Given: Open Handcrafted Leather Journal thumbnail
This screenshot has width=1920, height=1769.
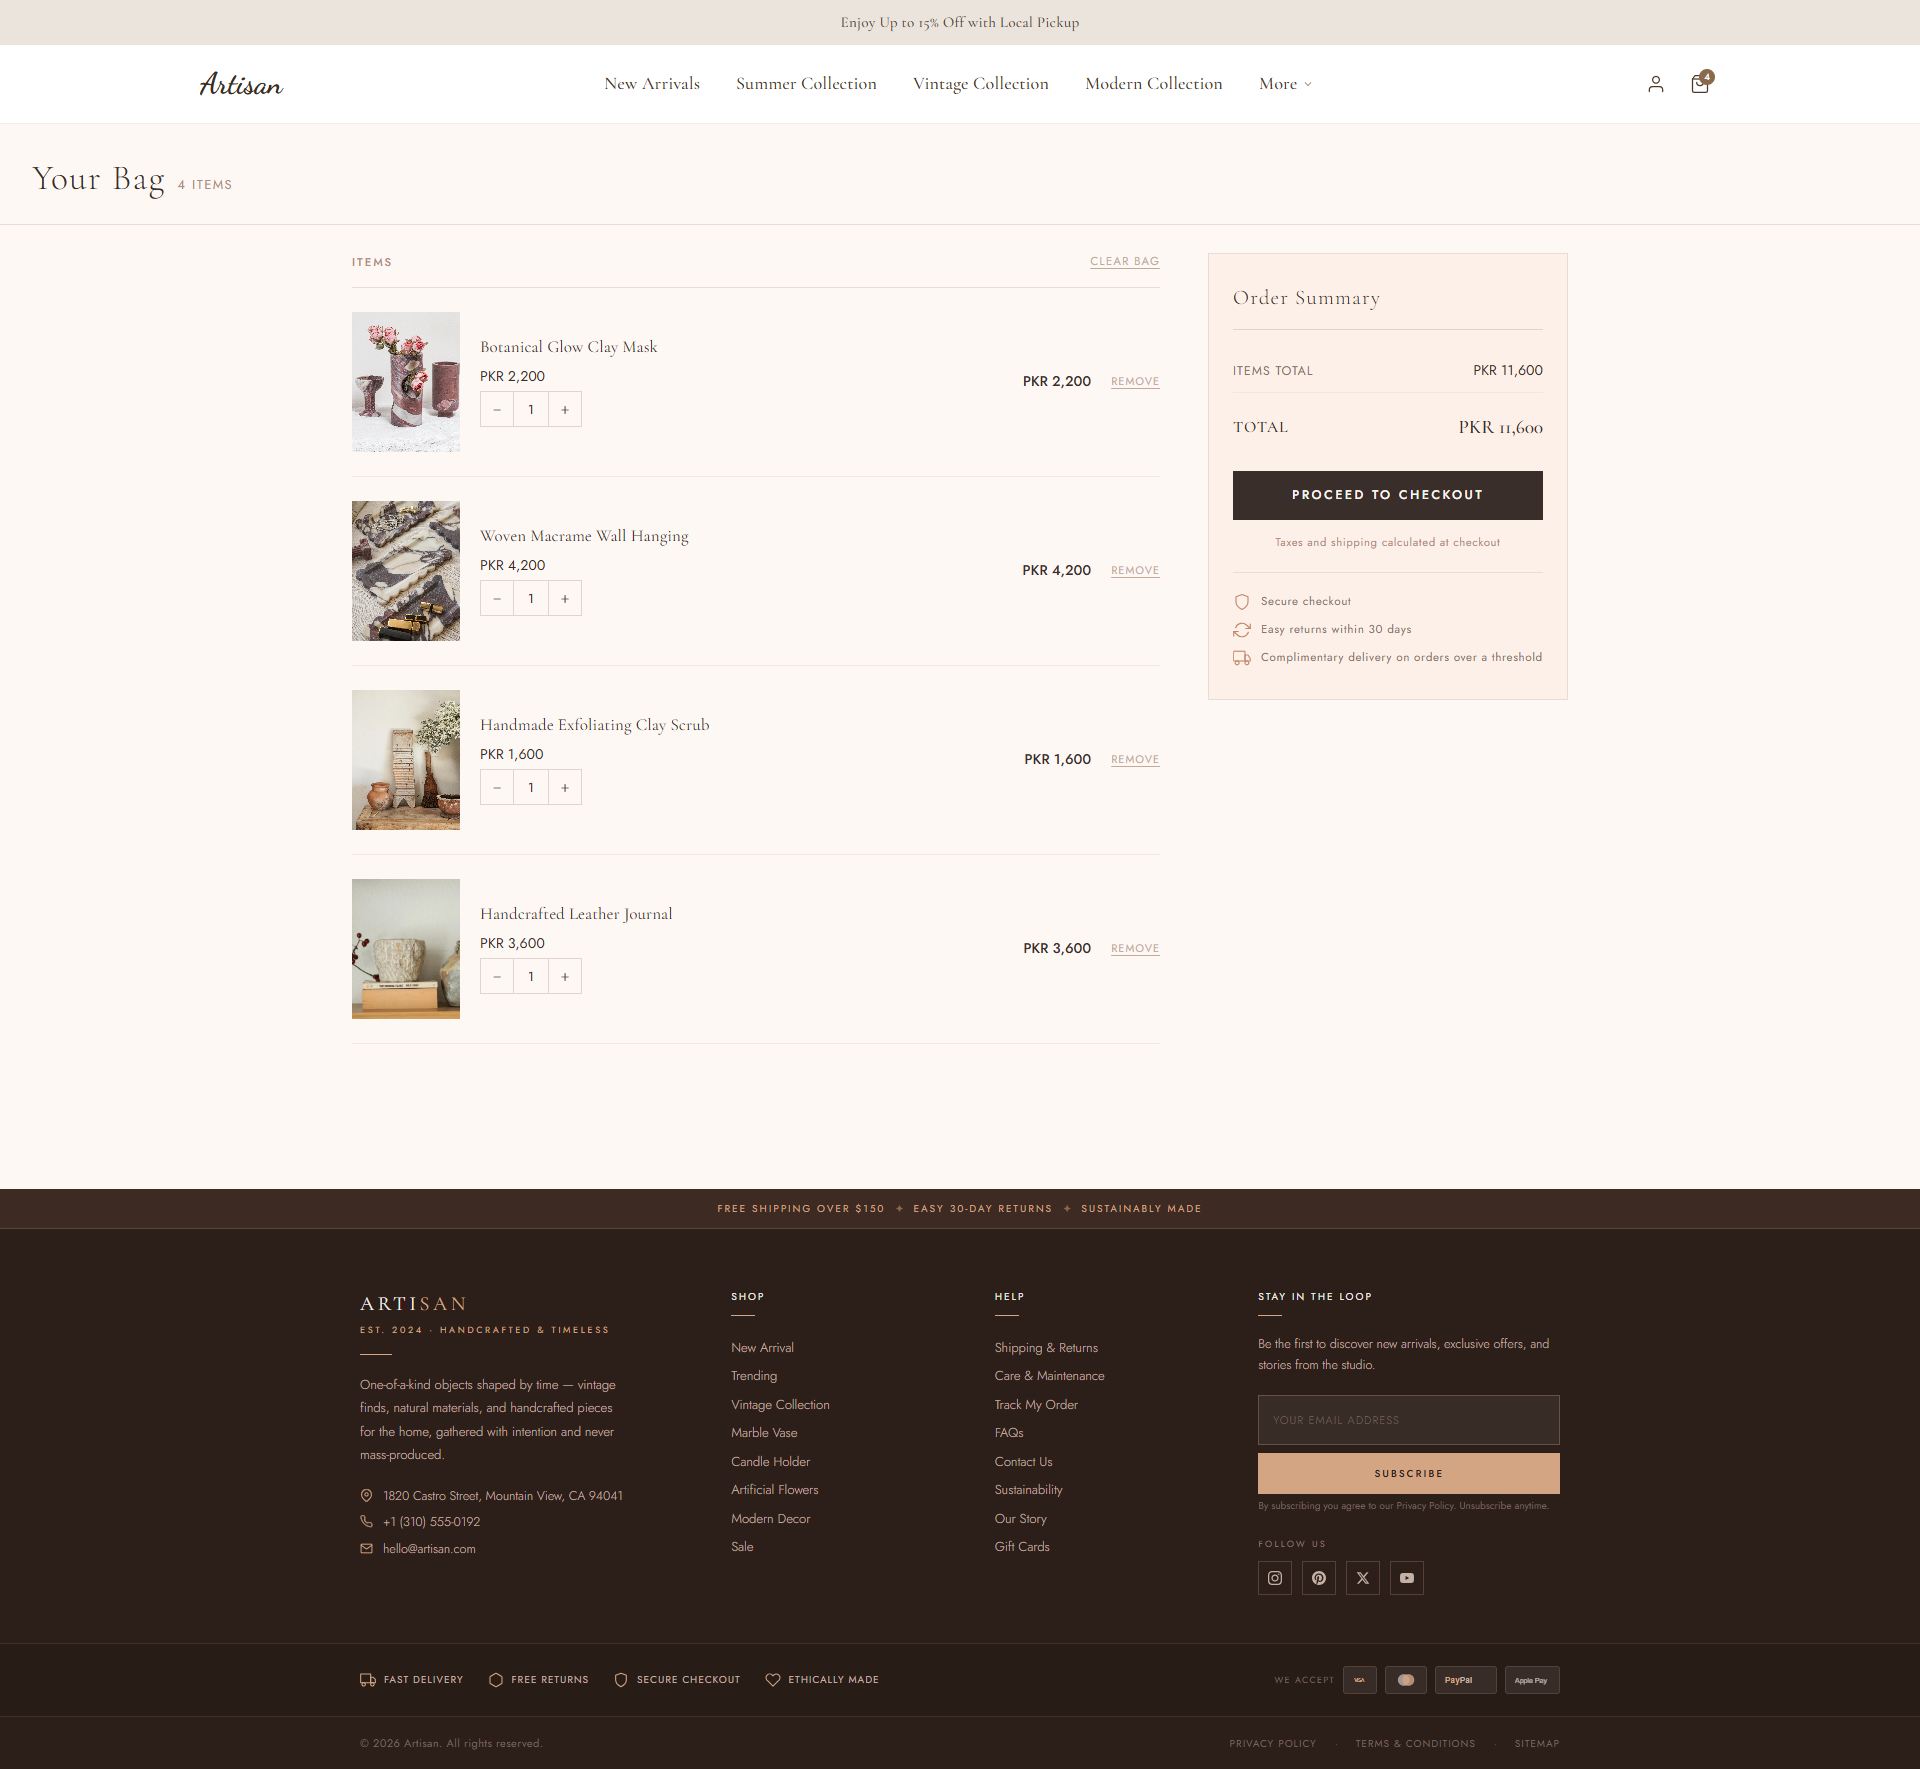Looking at the screenshot, I should (x=406, y=949).
